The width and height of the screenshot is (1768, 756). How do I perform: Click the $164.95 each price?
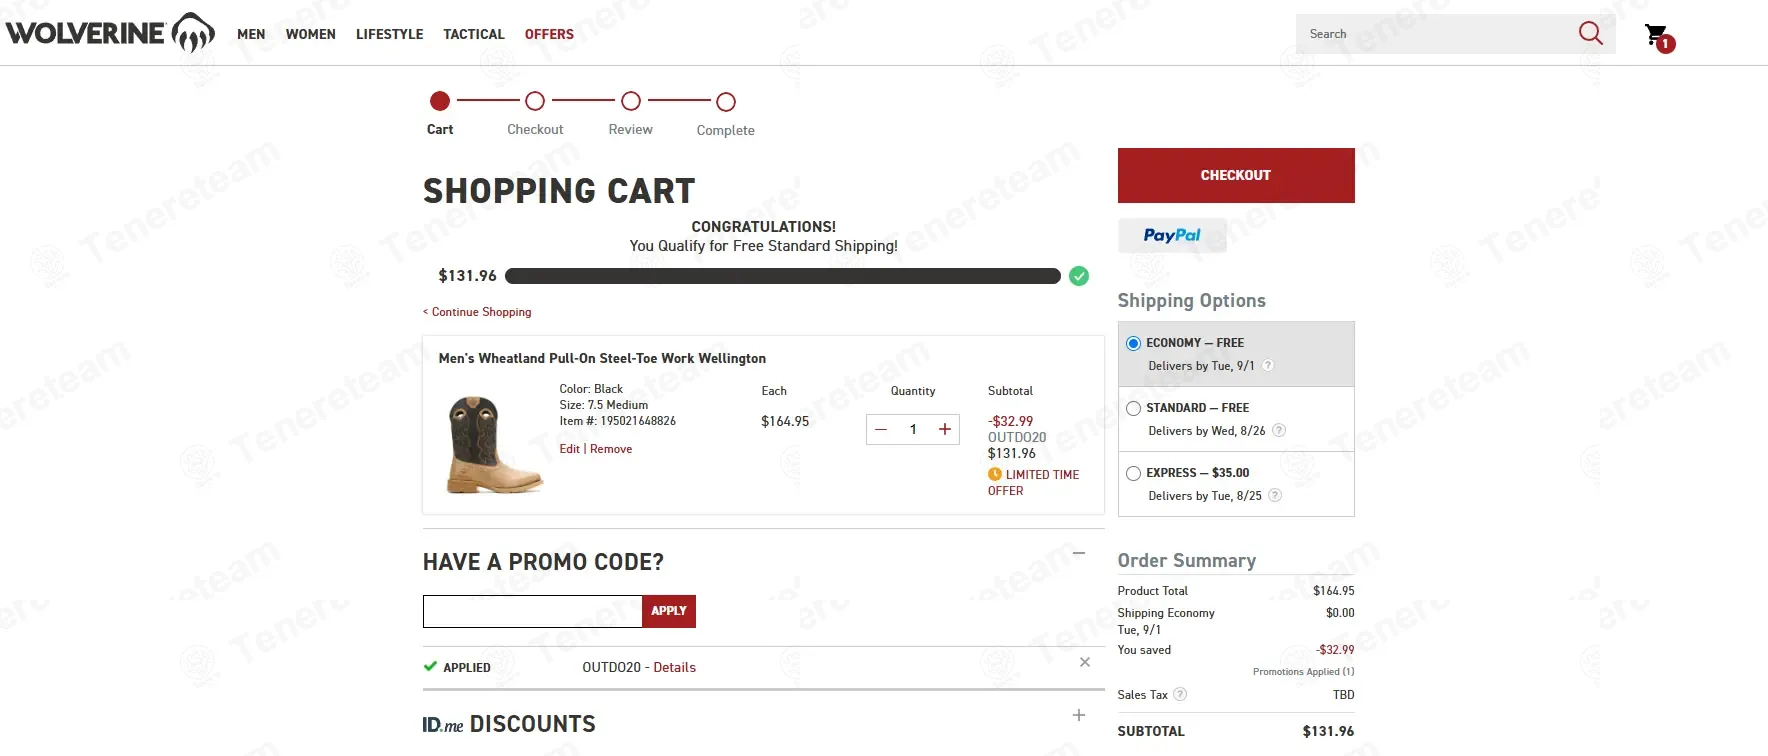pyautogui.click(x=785, y=421)
